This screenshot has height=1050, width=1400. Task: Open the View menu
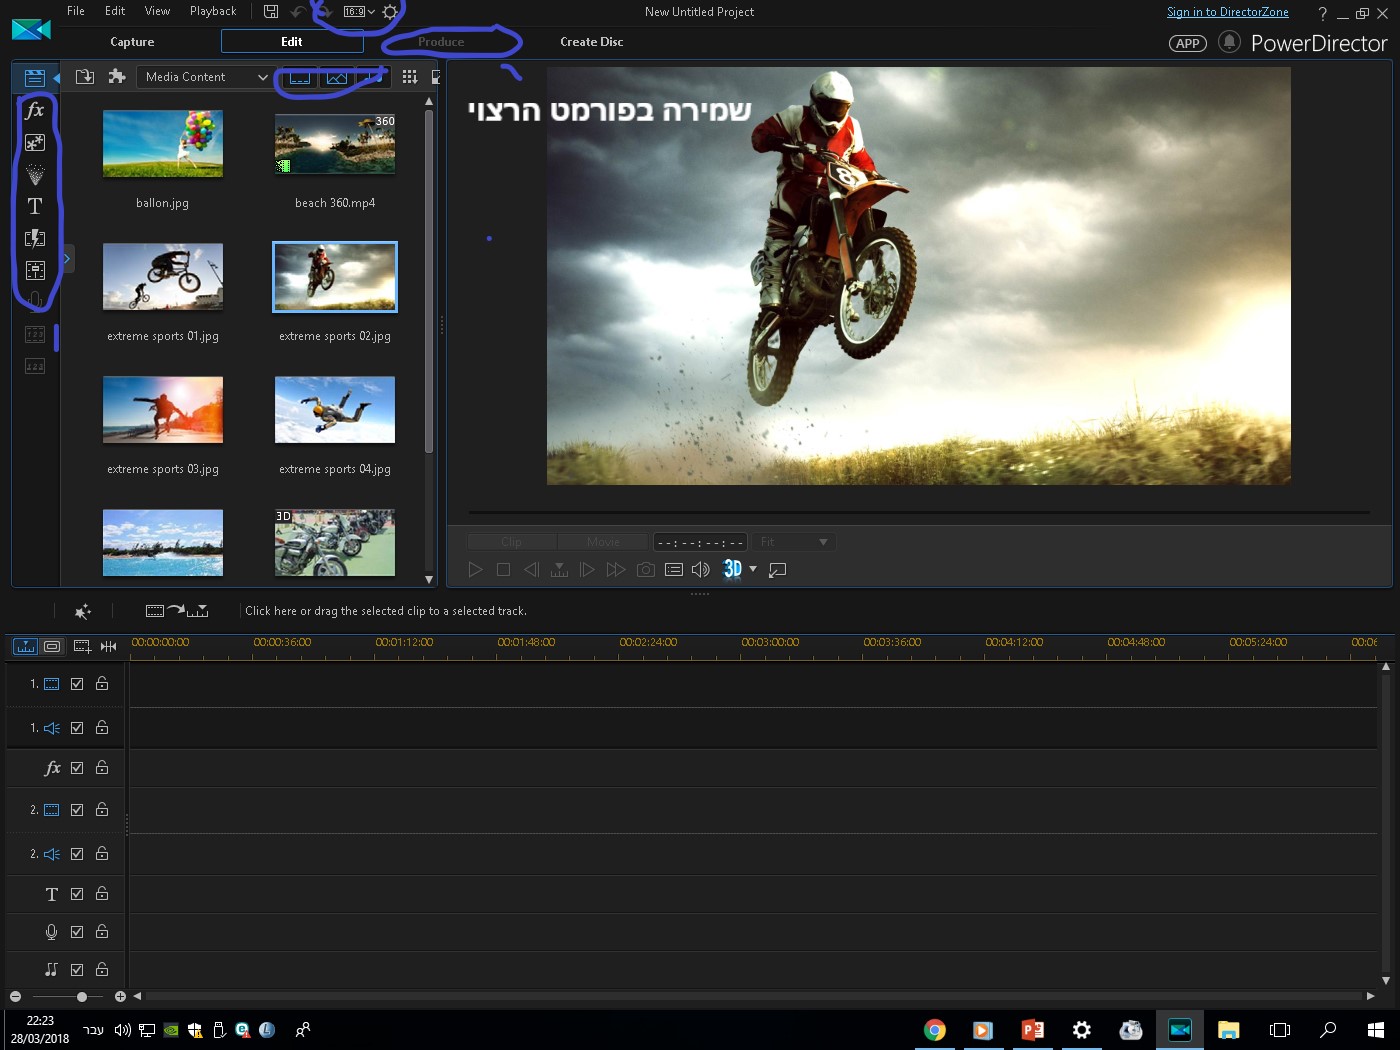pyautogui.click(x=157, y=11)
